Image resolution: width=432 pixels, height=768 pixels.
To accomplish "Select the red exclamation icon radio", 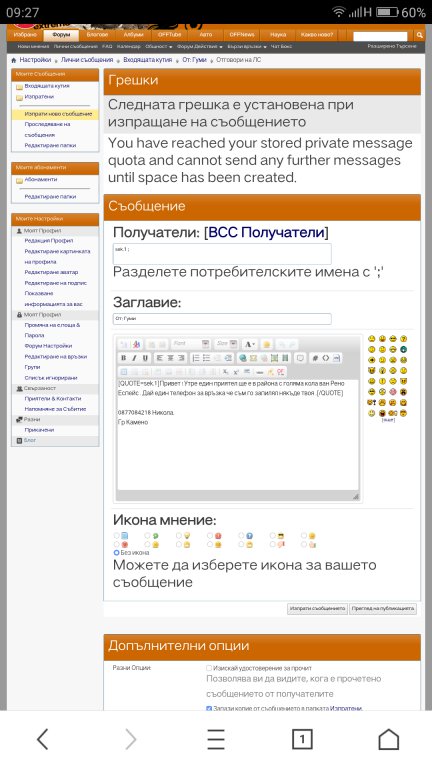I will pos(210,536).
